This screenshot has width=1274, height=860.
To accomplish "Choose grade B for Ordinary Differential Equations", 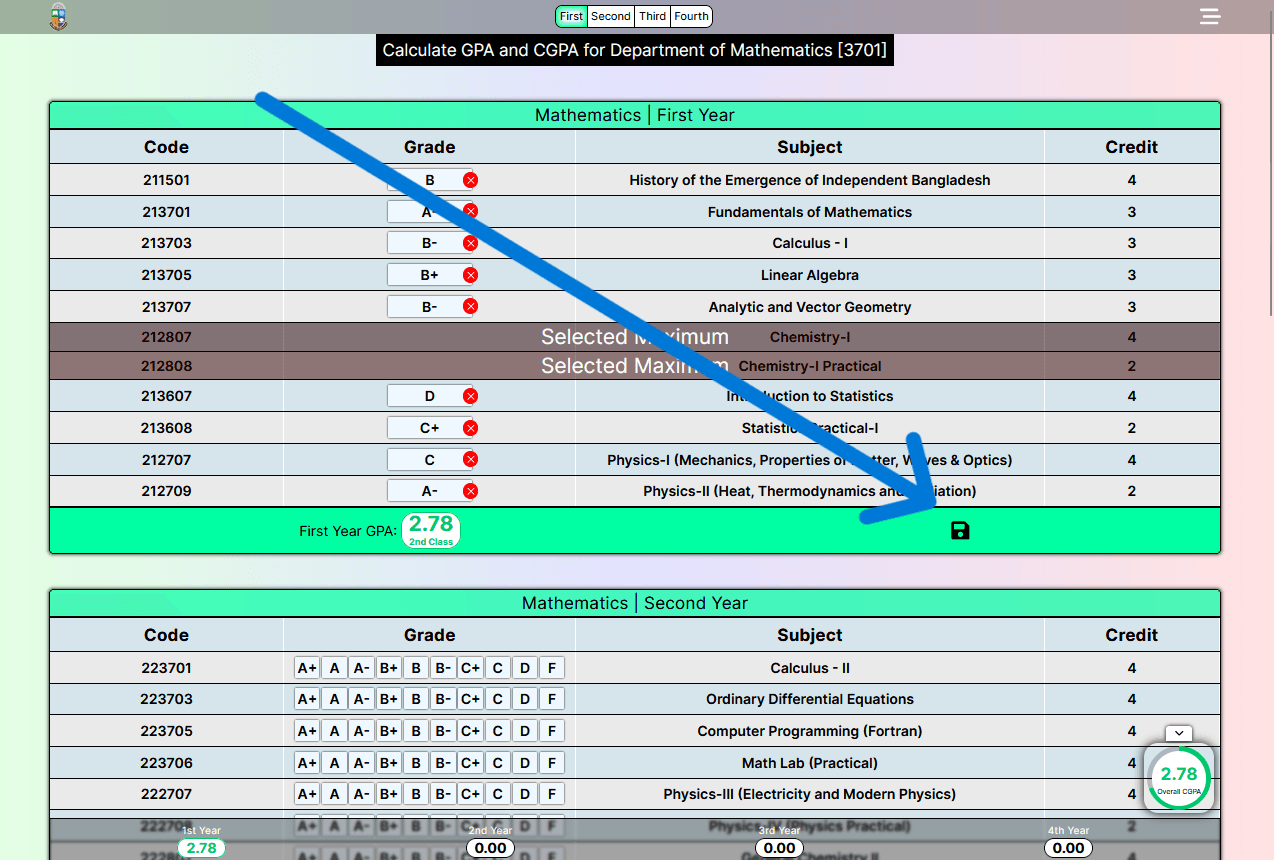I will (417, 699).
